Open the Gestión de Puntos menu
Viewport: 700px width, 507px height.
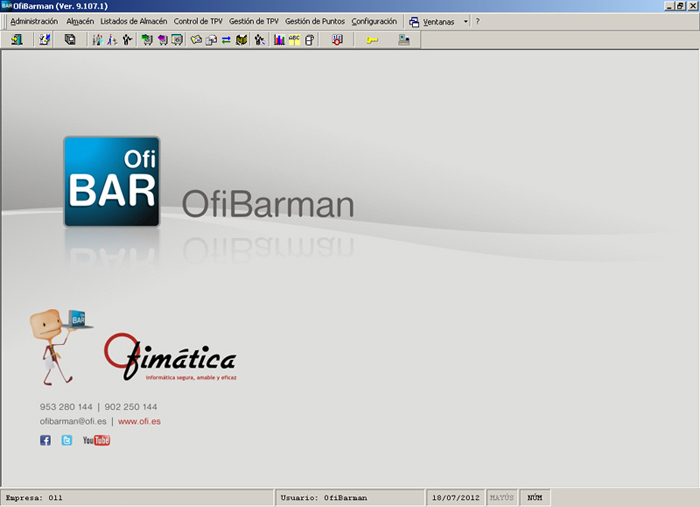[x=315, y=21]
